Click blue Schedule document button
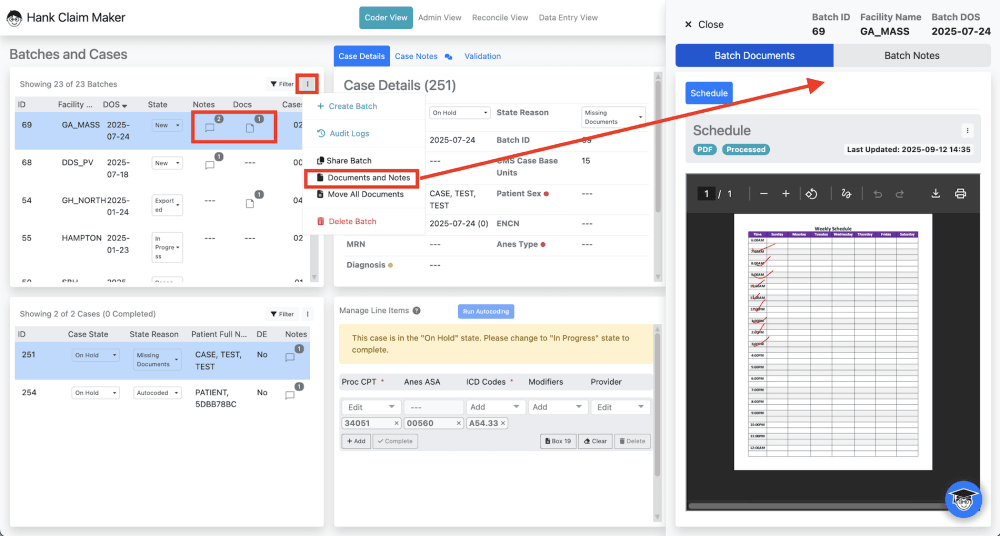The width and height of the screenshot is (1000, 536). tap(709, 93)
